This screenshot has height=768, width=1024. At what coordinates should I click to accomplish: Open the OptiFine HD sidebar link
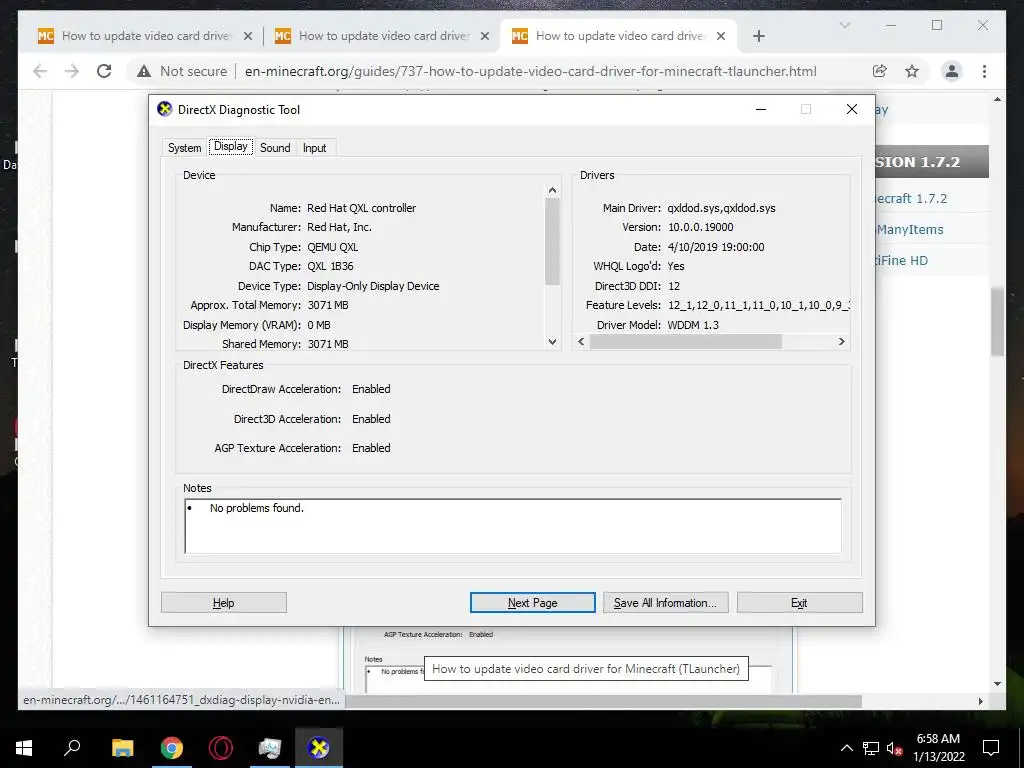point(901,260)
